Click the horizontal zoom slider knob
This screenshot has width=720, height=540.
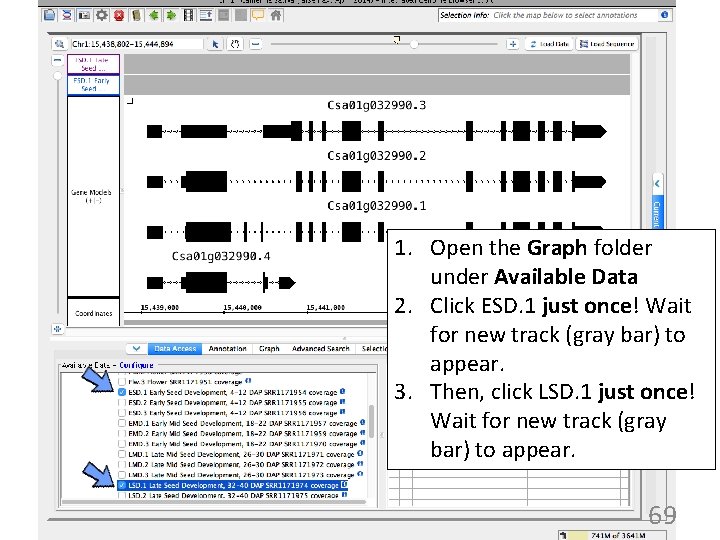(x=414, y=44)
